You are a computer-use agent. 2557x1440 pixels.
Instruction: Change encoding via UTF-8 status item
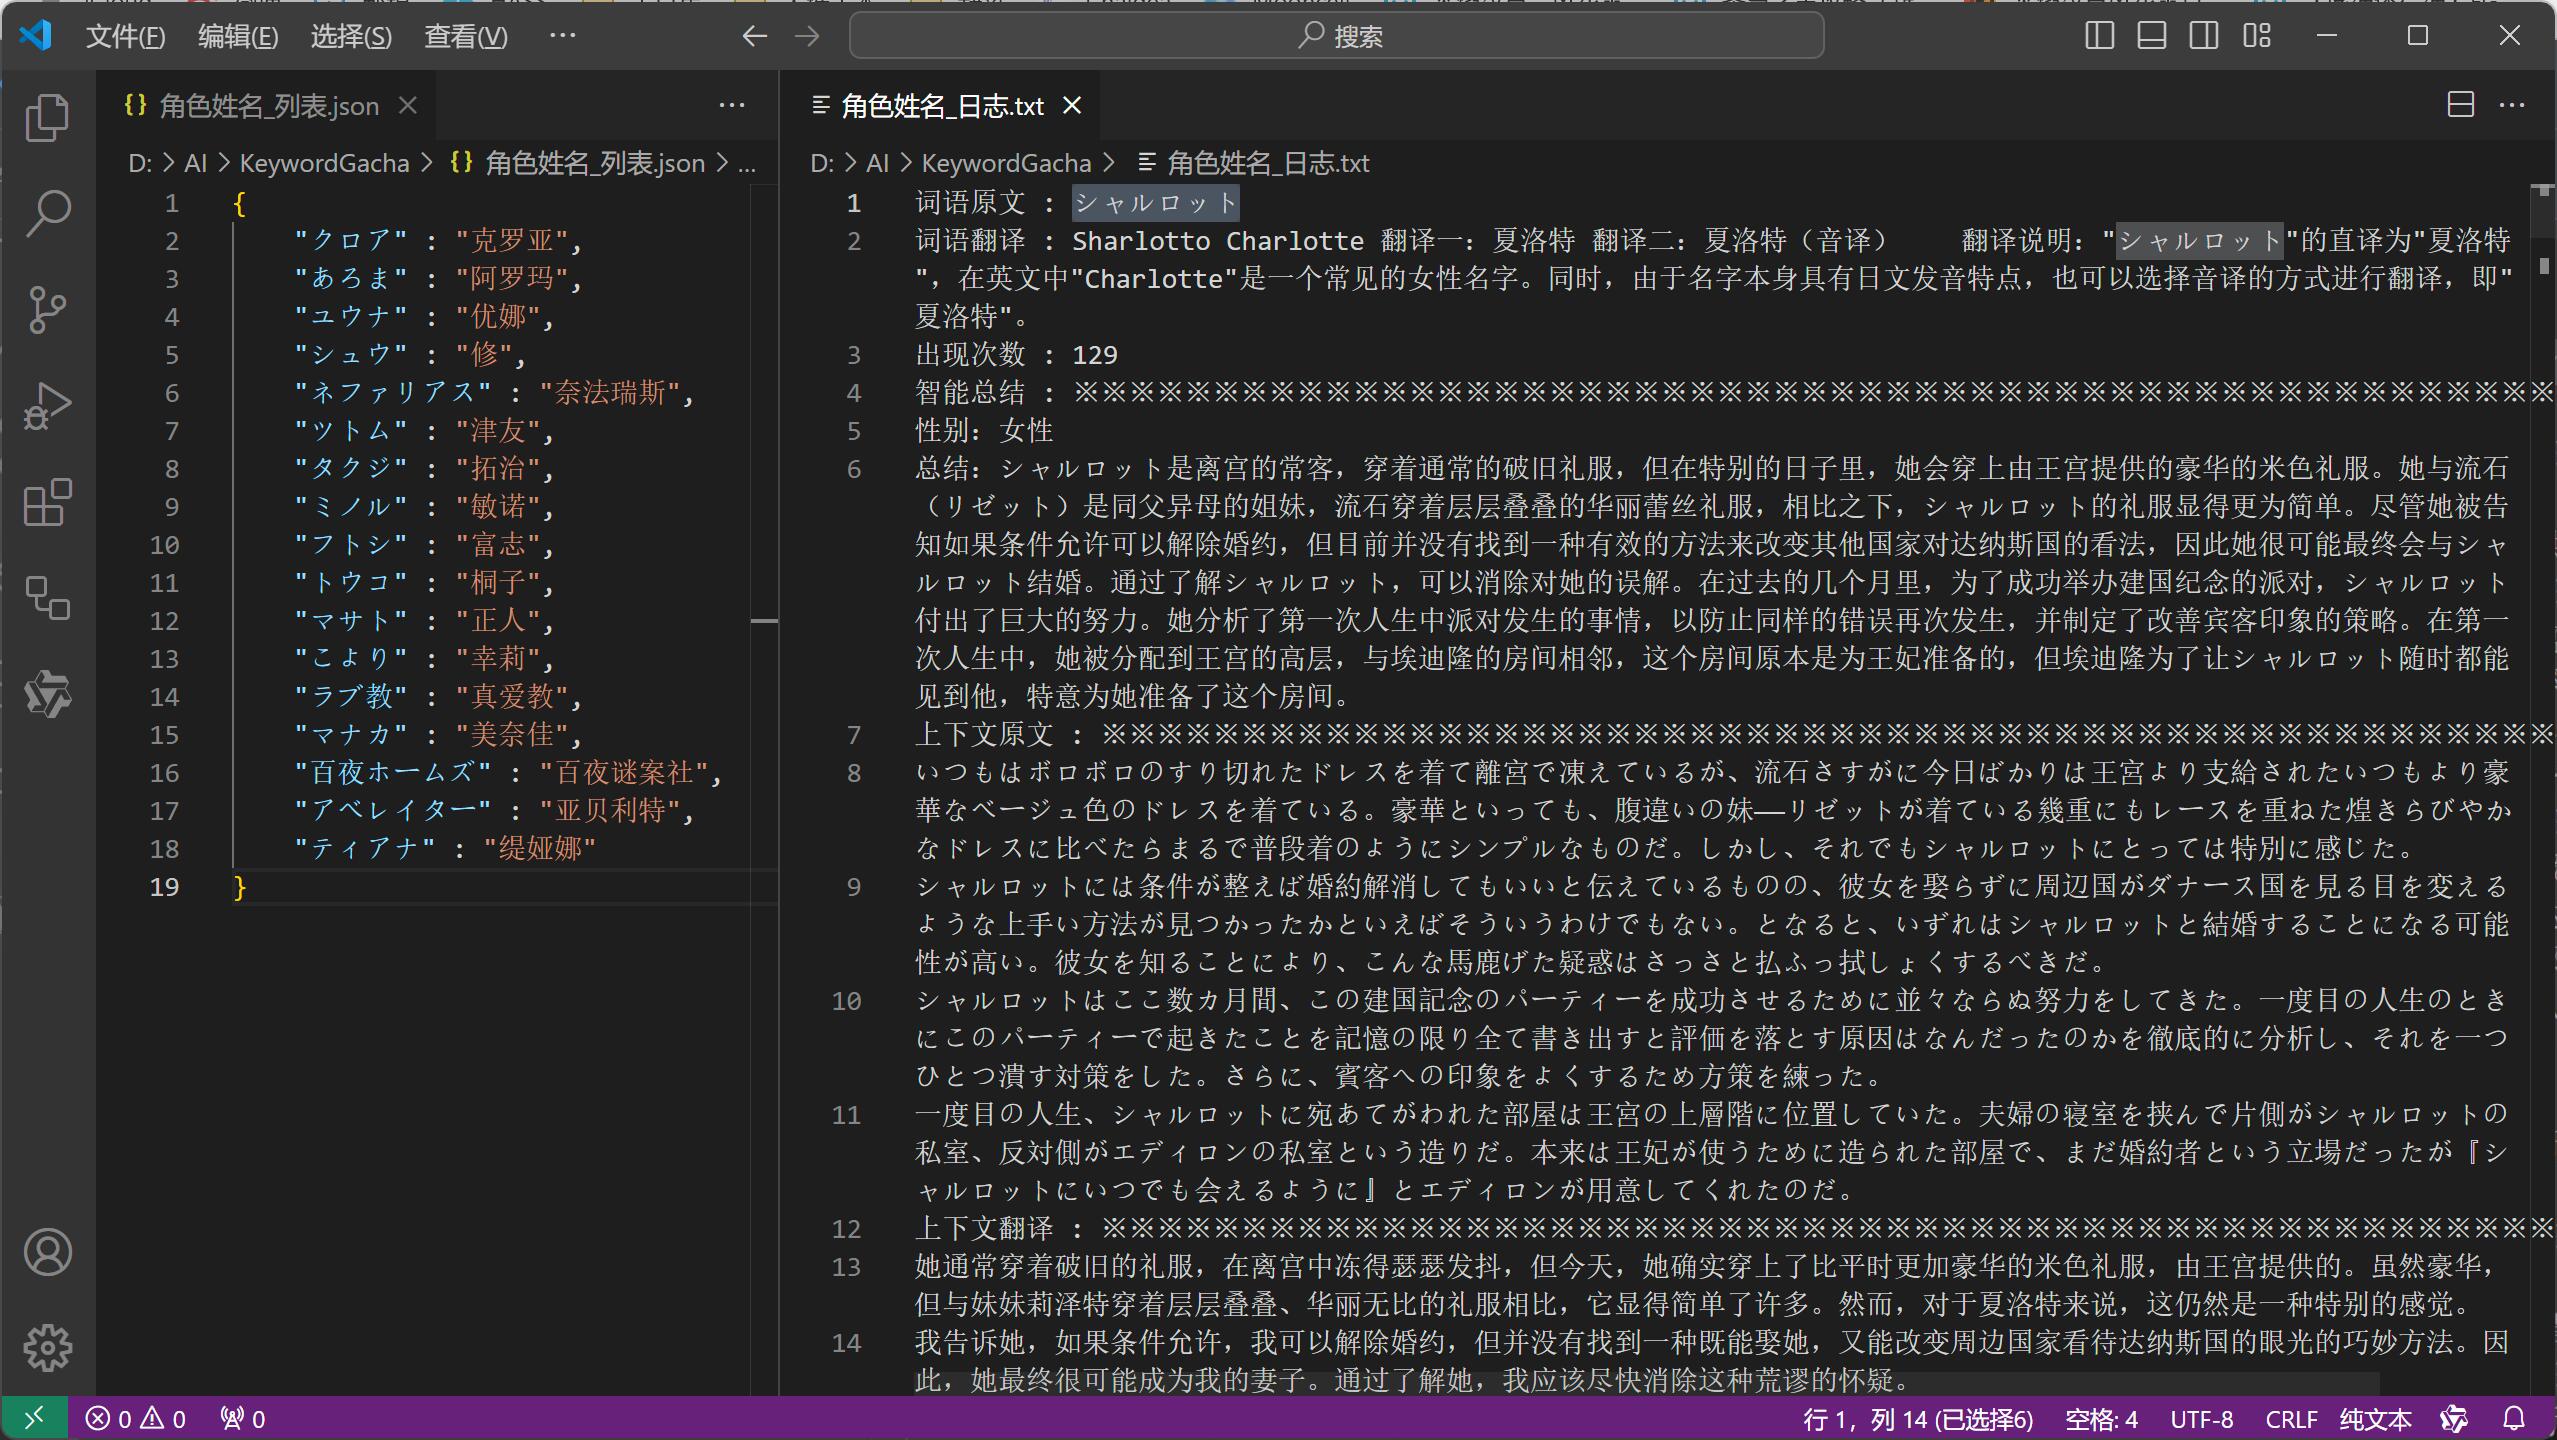point(2202,1419)
